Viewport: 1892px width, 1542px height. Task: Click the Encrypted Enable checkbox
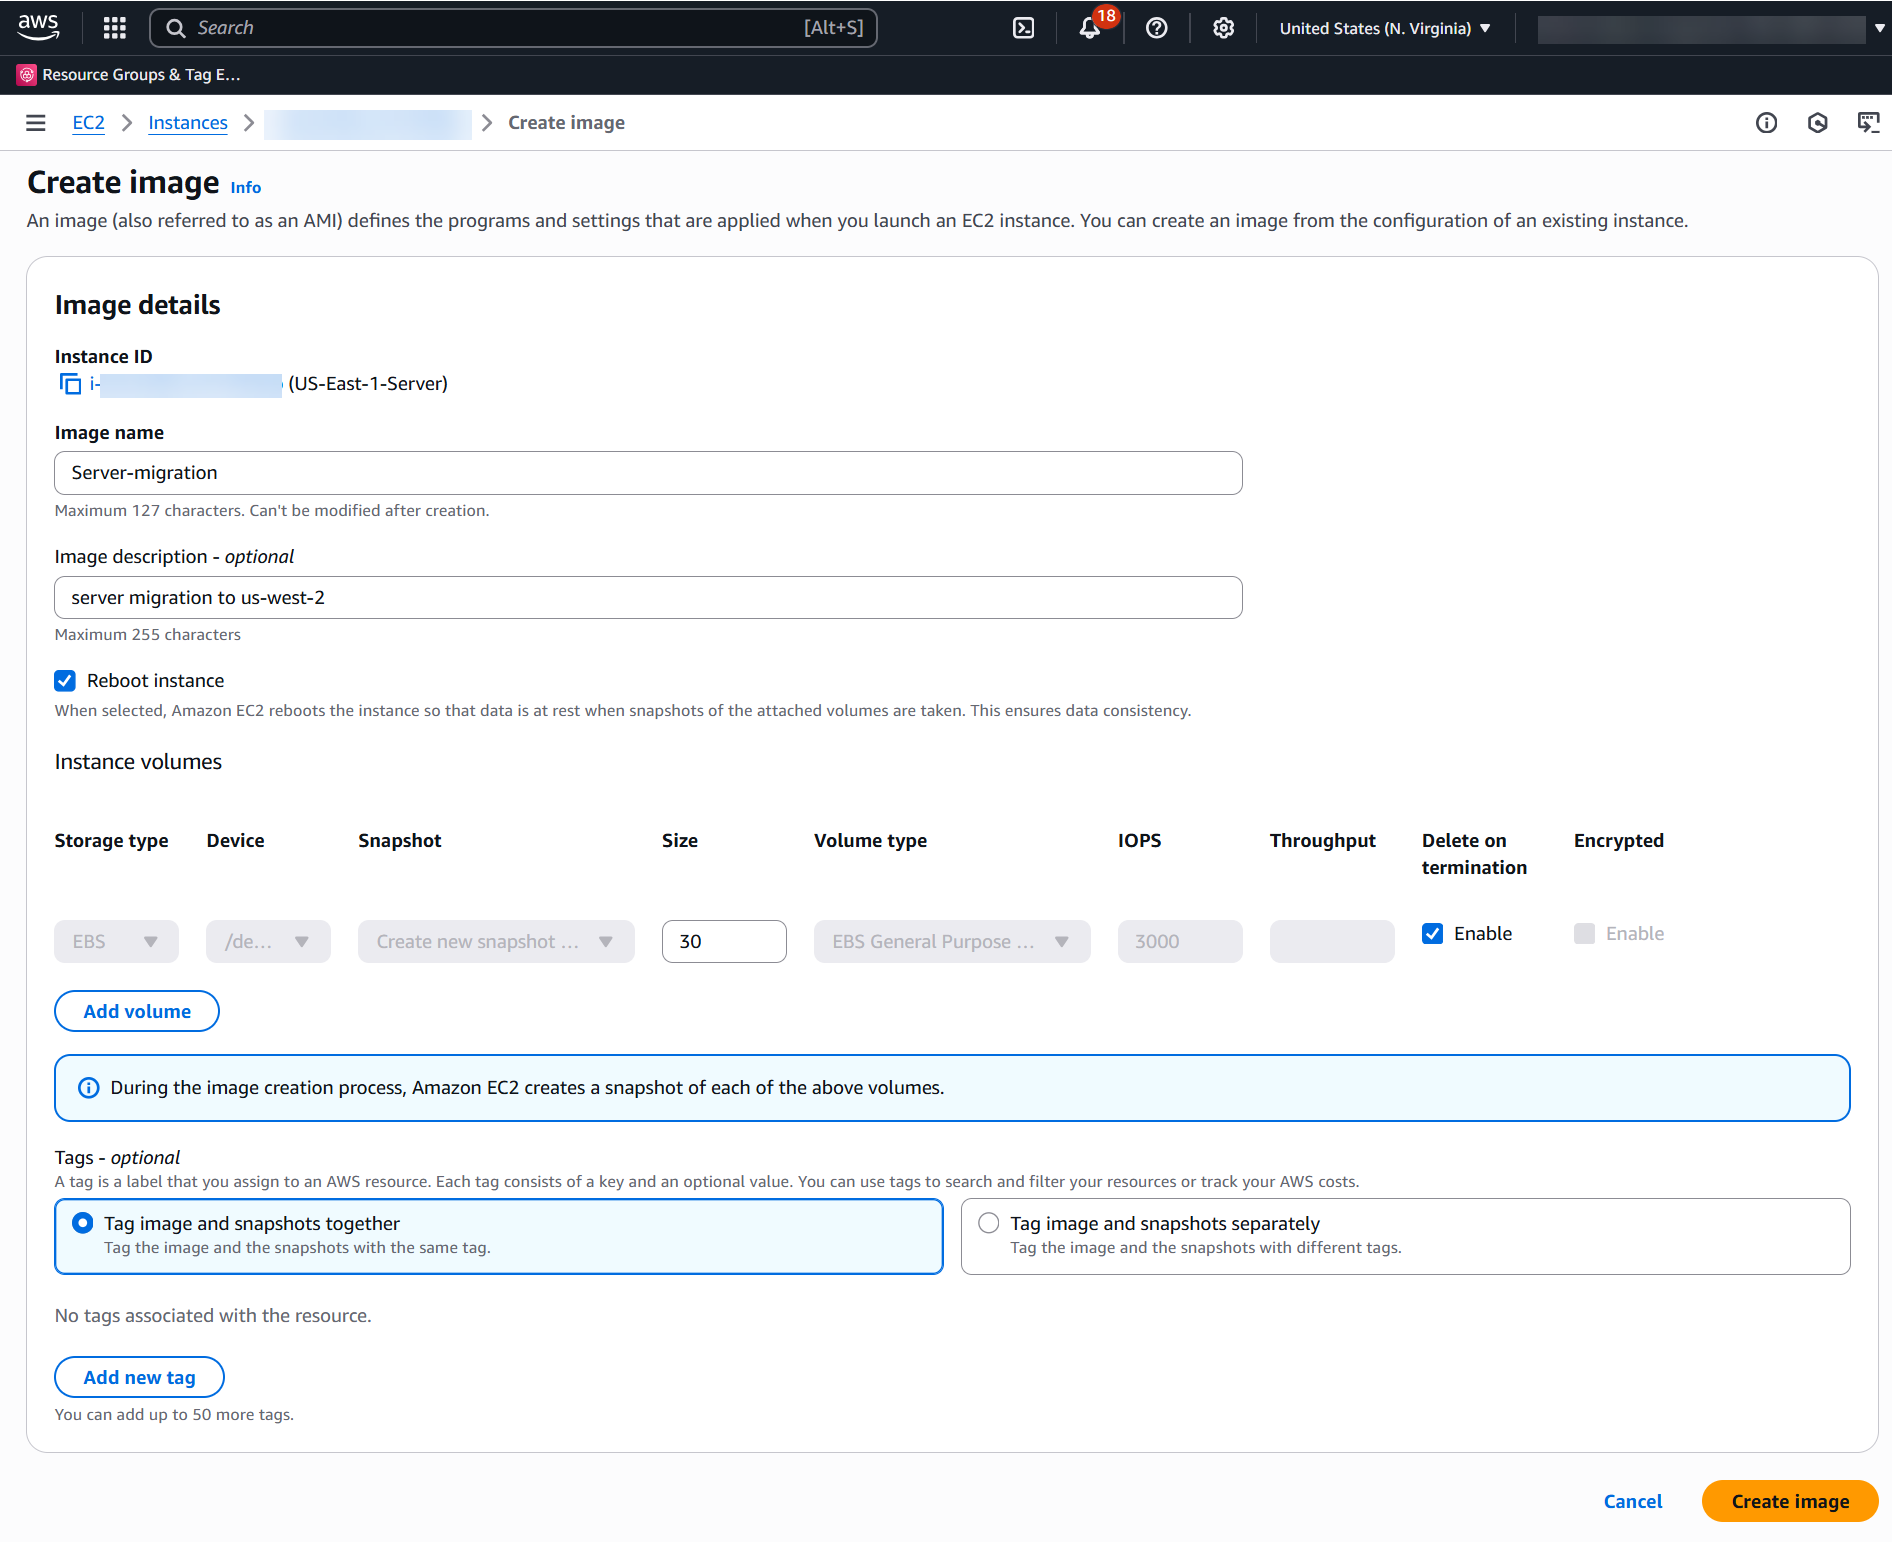point(1585,934)
